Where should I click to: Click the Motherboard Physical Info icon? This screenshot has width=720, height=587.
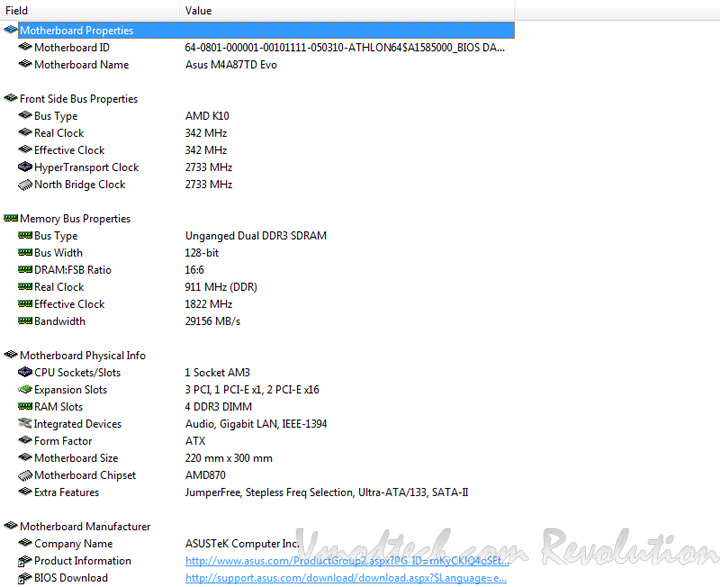coord(11,355)
